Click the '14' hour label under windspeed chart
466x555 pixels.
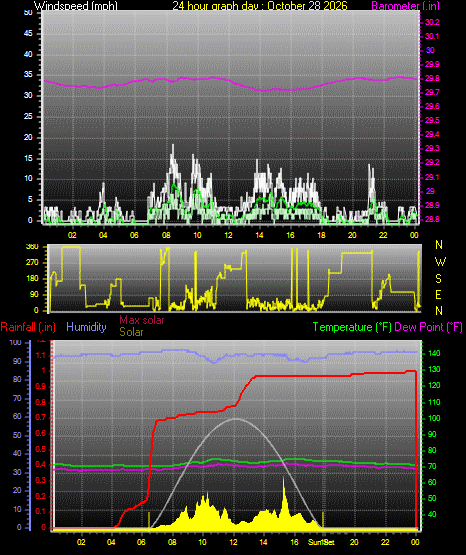coord(259,235)
